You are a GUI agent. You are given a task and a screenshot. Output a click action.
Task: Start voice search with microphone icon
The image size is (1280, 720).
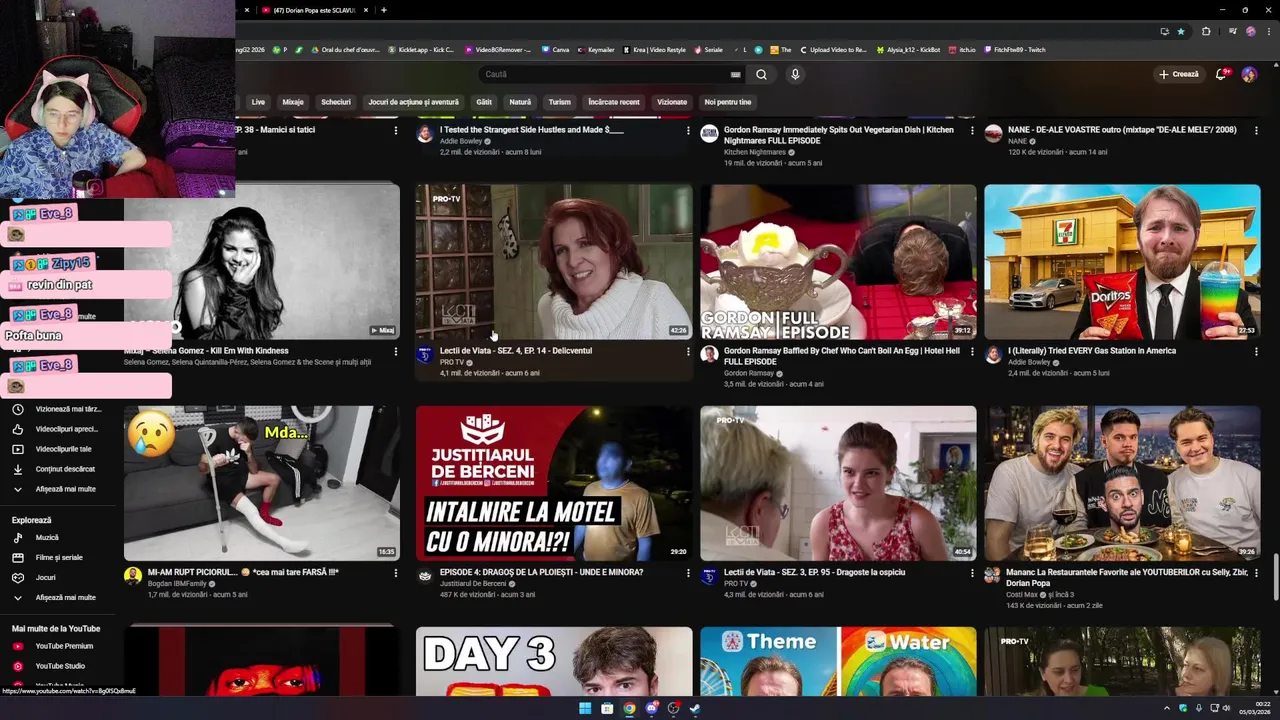[795, 74]
